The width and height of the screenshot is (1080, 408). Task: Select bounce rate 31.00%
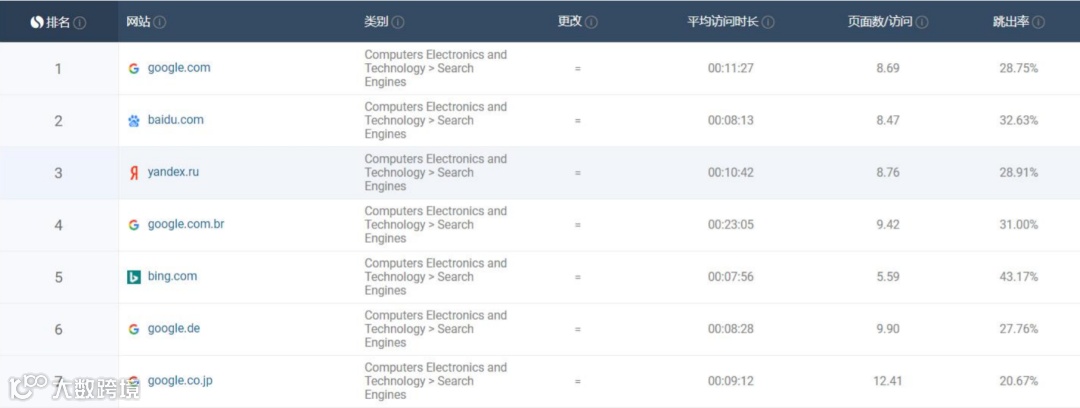coord(1019,225)
